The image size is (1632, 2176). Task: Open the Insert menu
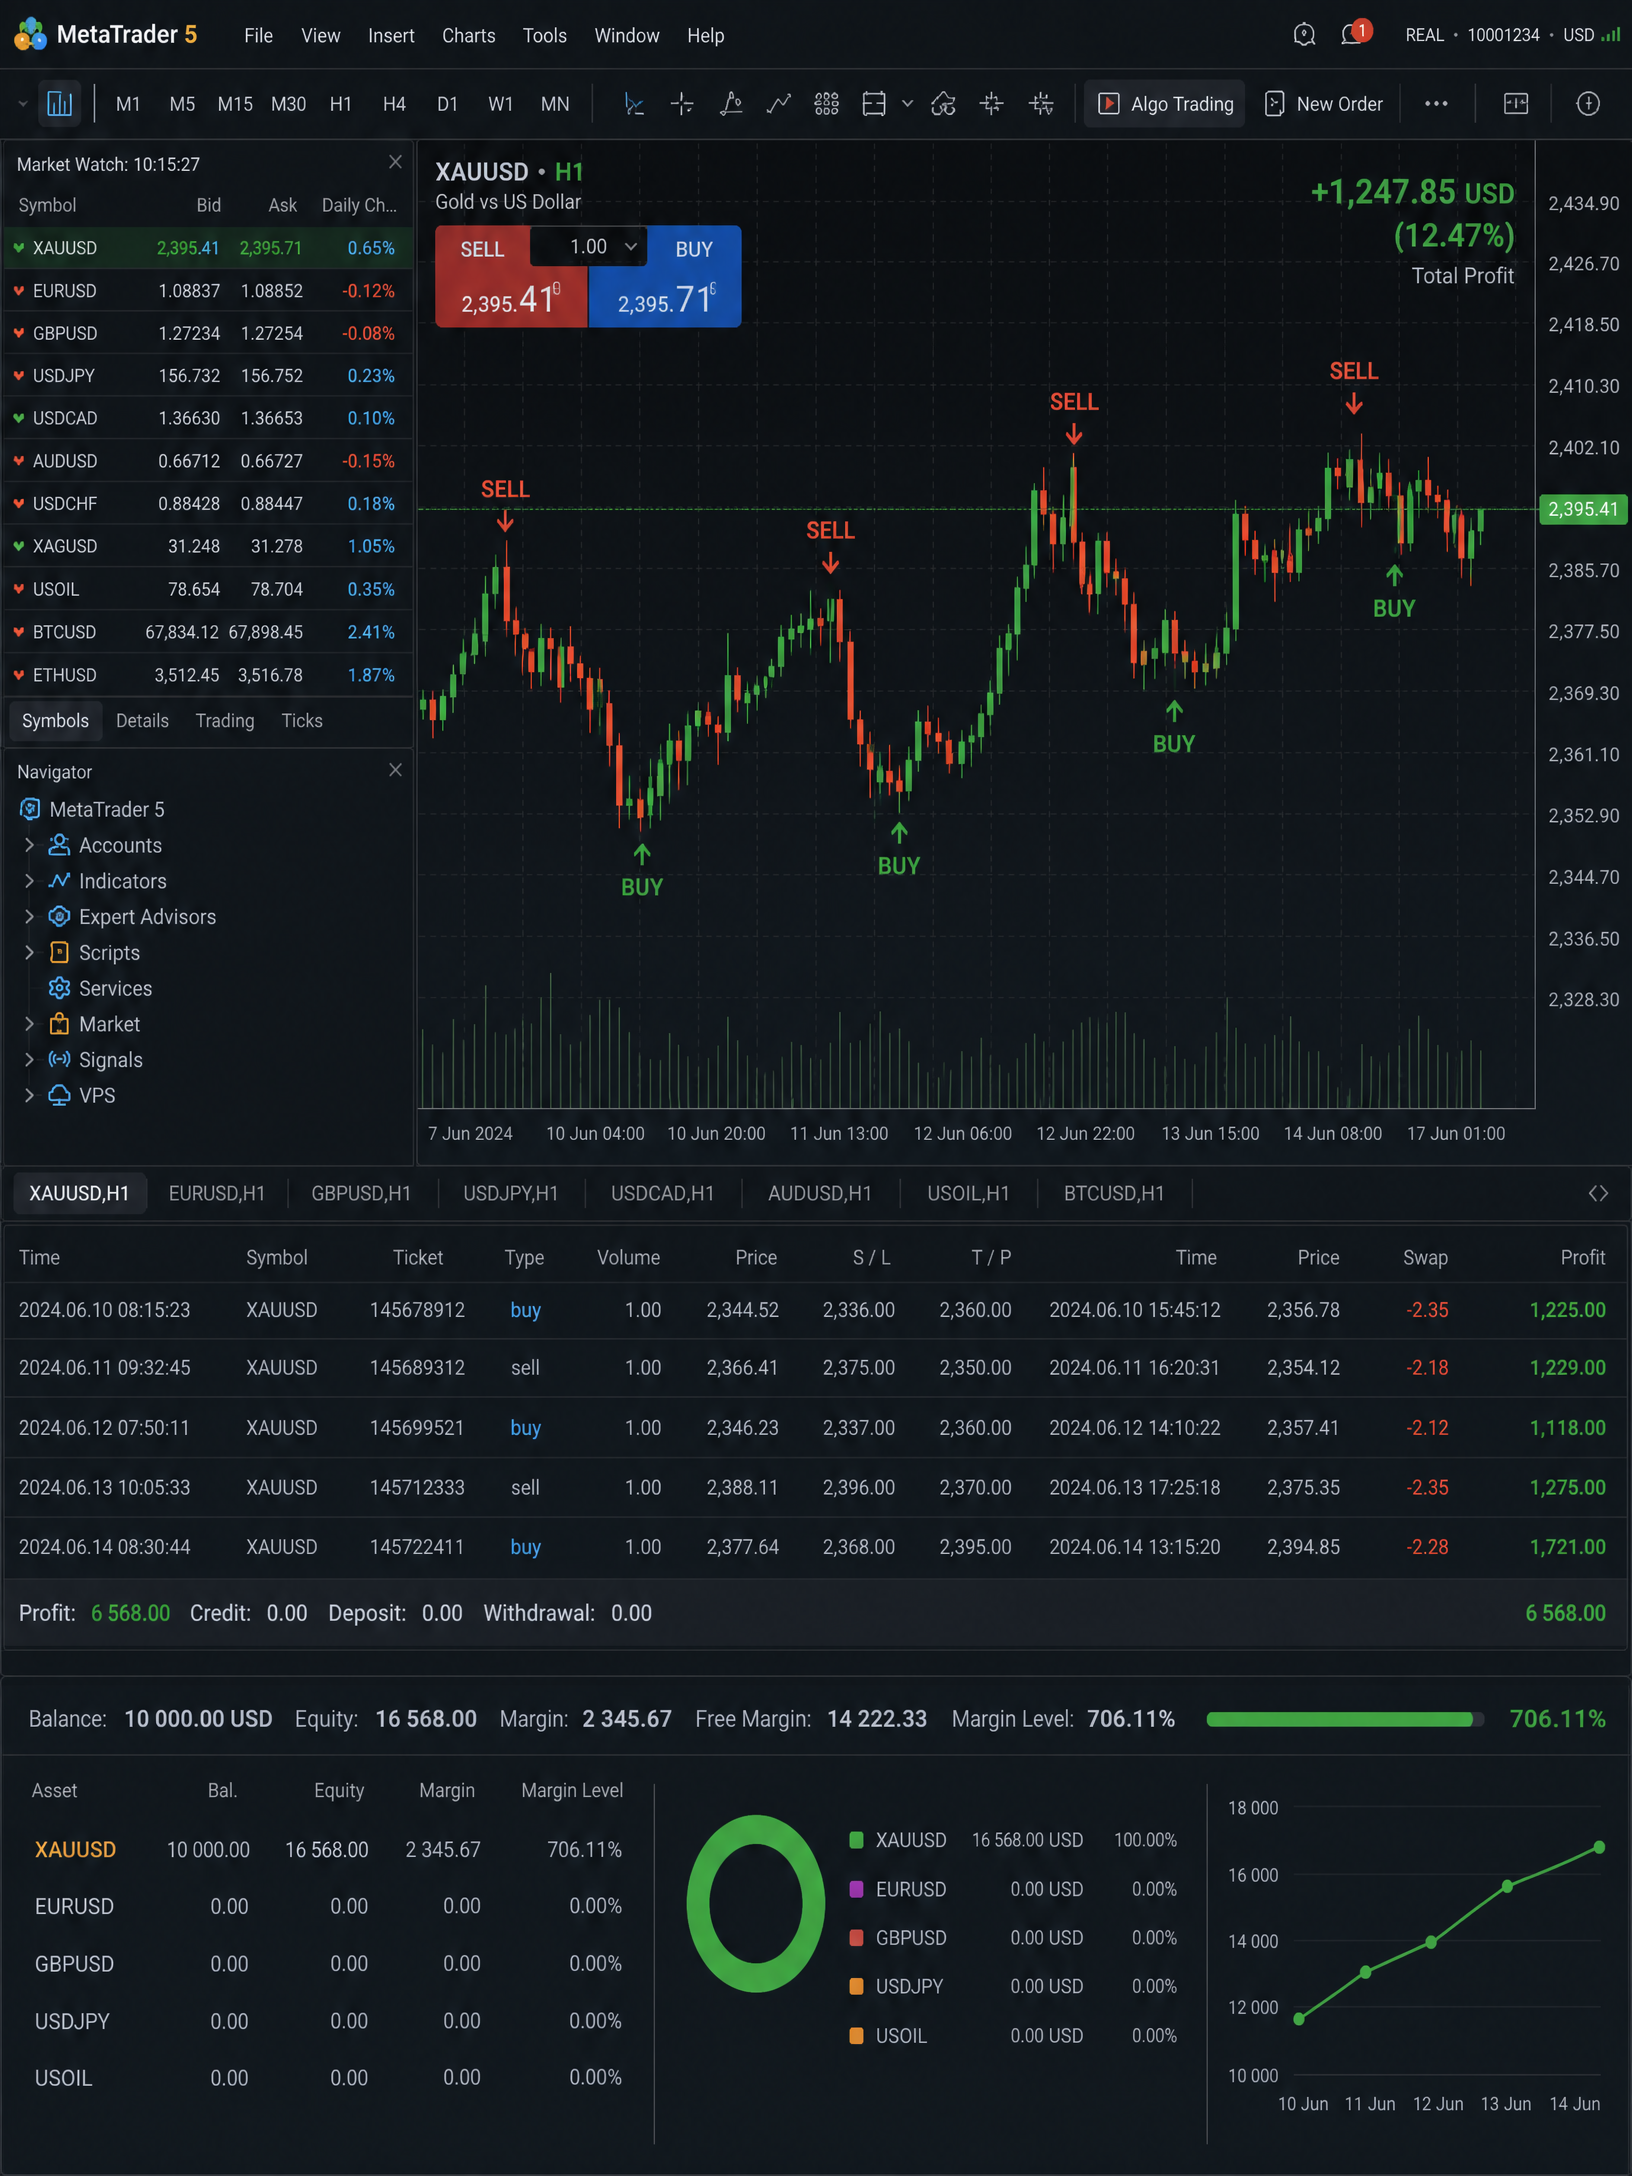pos(391,35)
